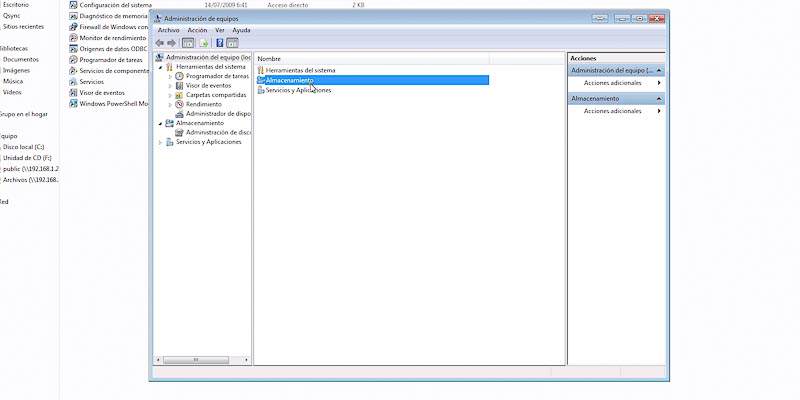Collapse the Herramientas del sistema tree node
Viewport: 800px width, 400px height.
(x=161, y=67)
